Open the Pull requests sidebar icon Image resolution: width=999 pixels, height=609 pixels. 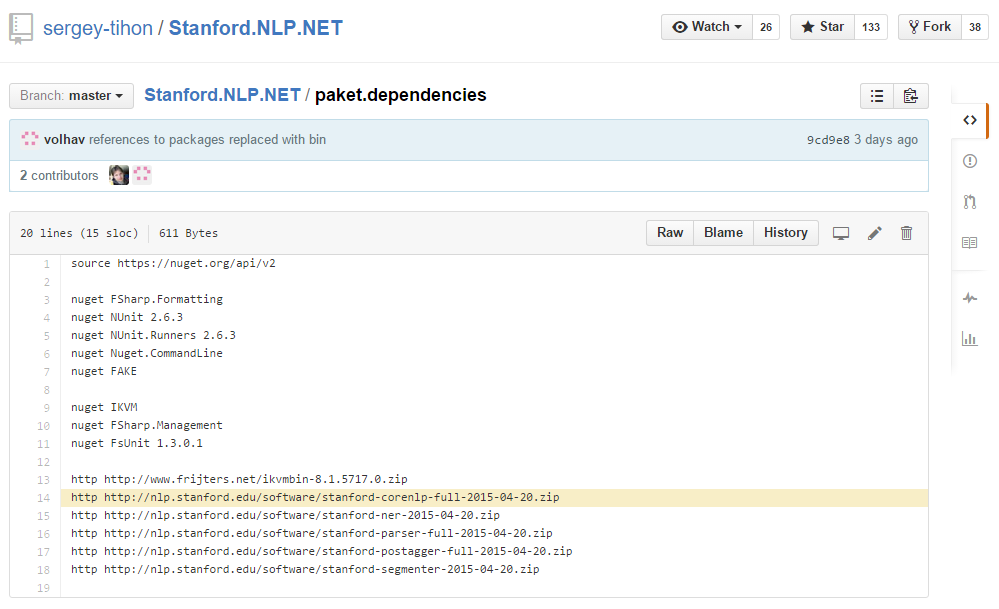tap(970, 202)
